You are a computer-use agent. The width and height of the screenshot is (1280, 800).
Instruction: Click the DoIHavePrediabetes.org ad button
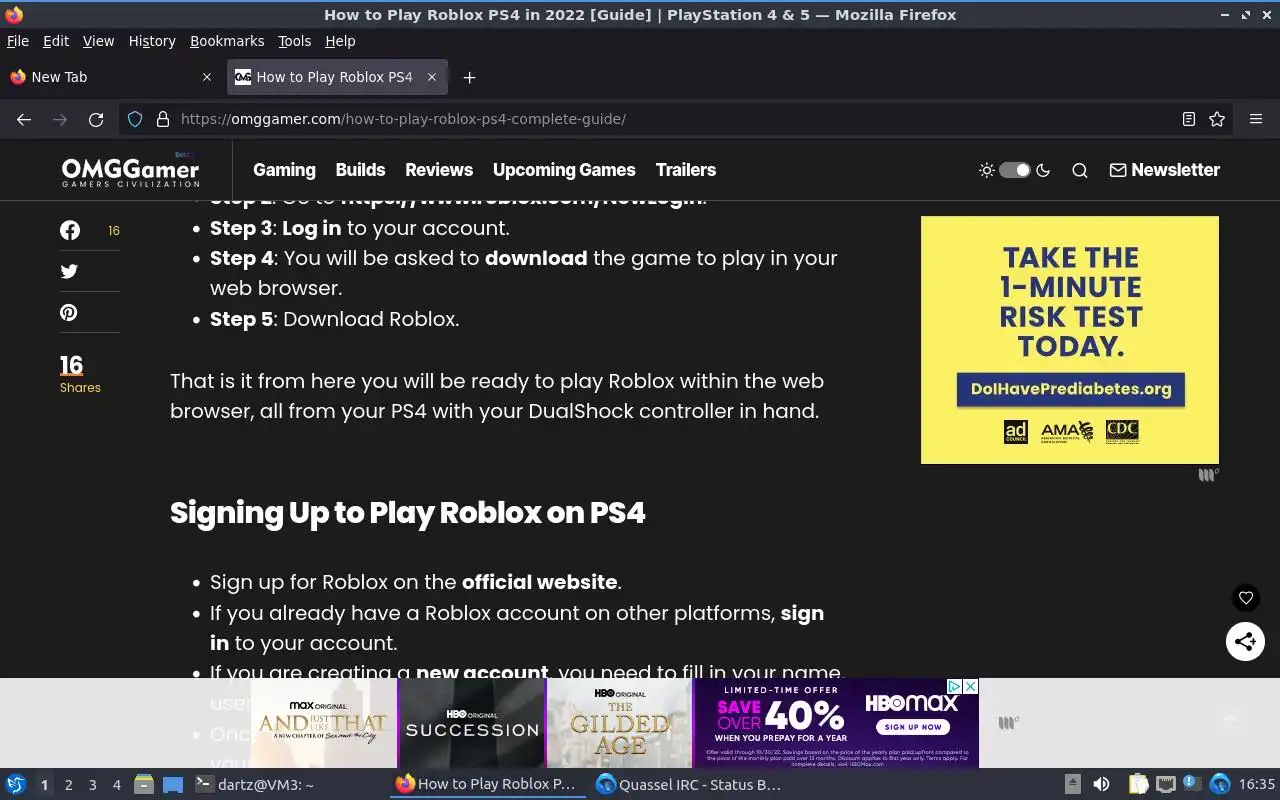1070,389
